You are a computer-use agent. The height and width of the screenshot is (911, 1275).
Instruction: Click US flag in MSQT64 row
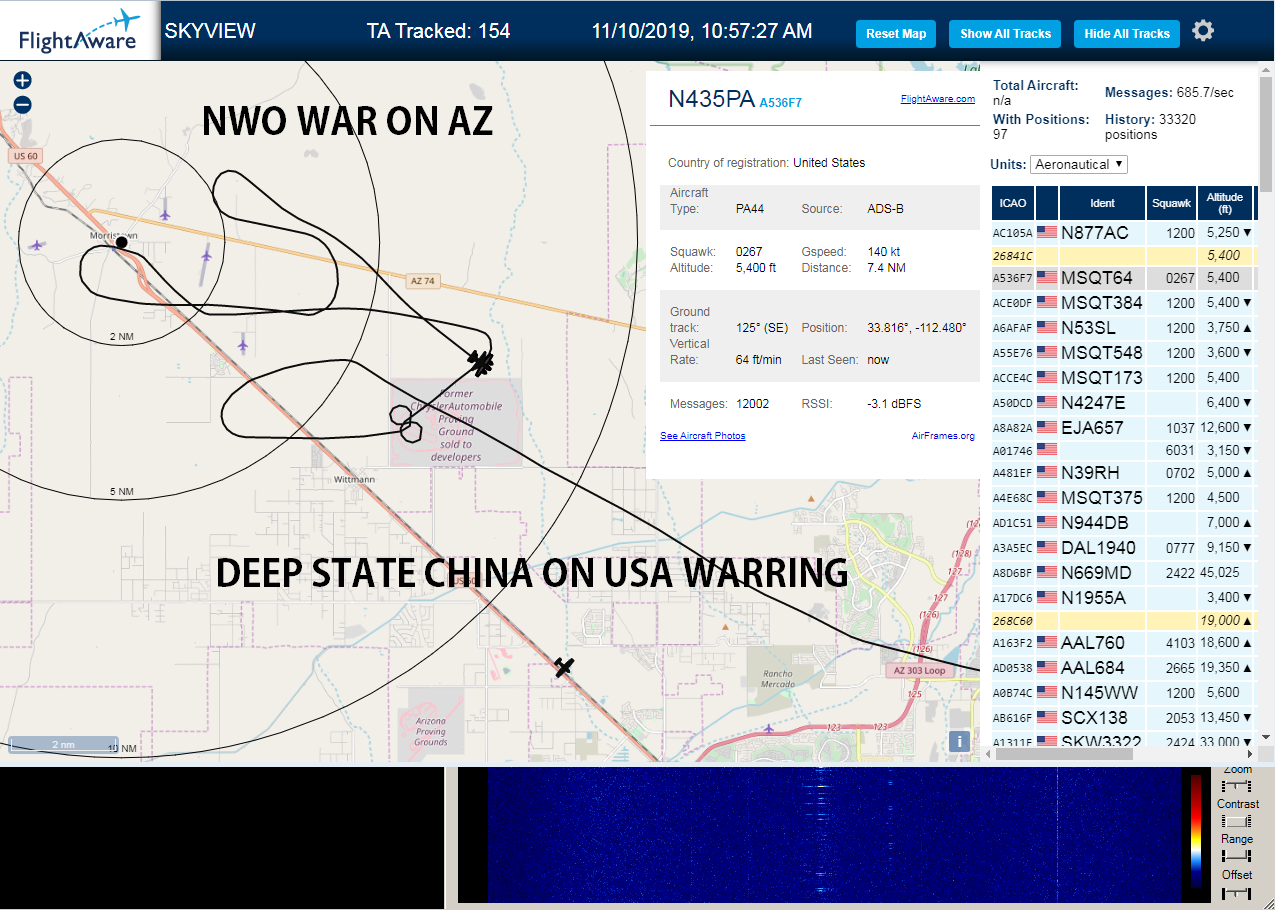pos(1047,278)
